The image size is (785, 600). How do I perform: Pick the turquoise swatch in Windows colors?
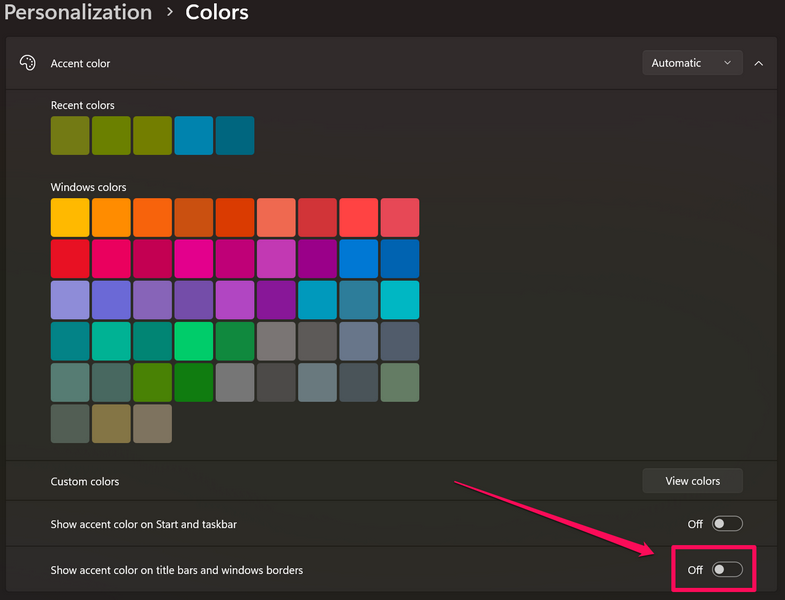point(400,300)
